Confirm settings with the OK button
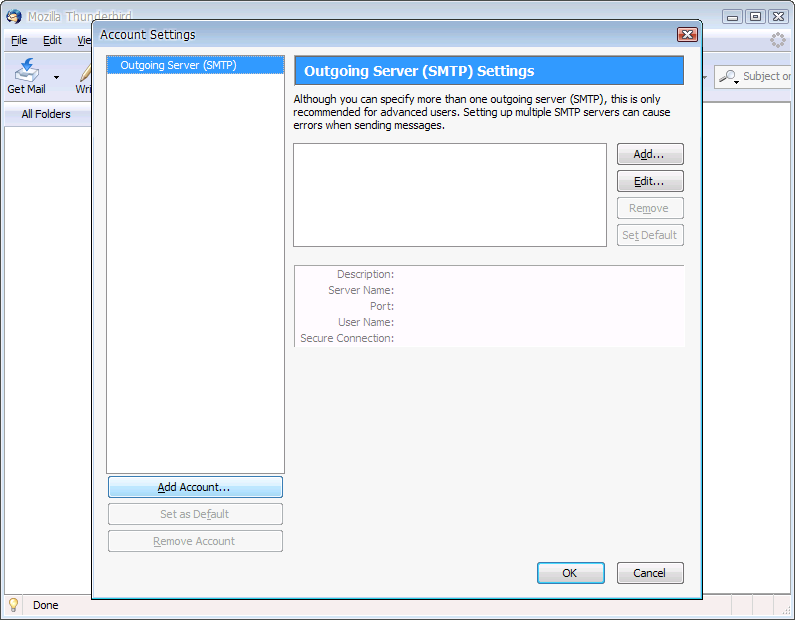This screenshot has height=620, width=795. tap(570, 573)
